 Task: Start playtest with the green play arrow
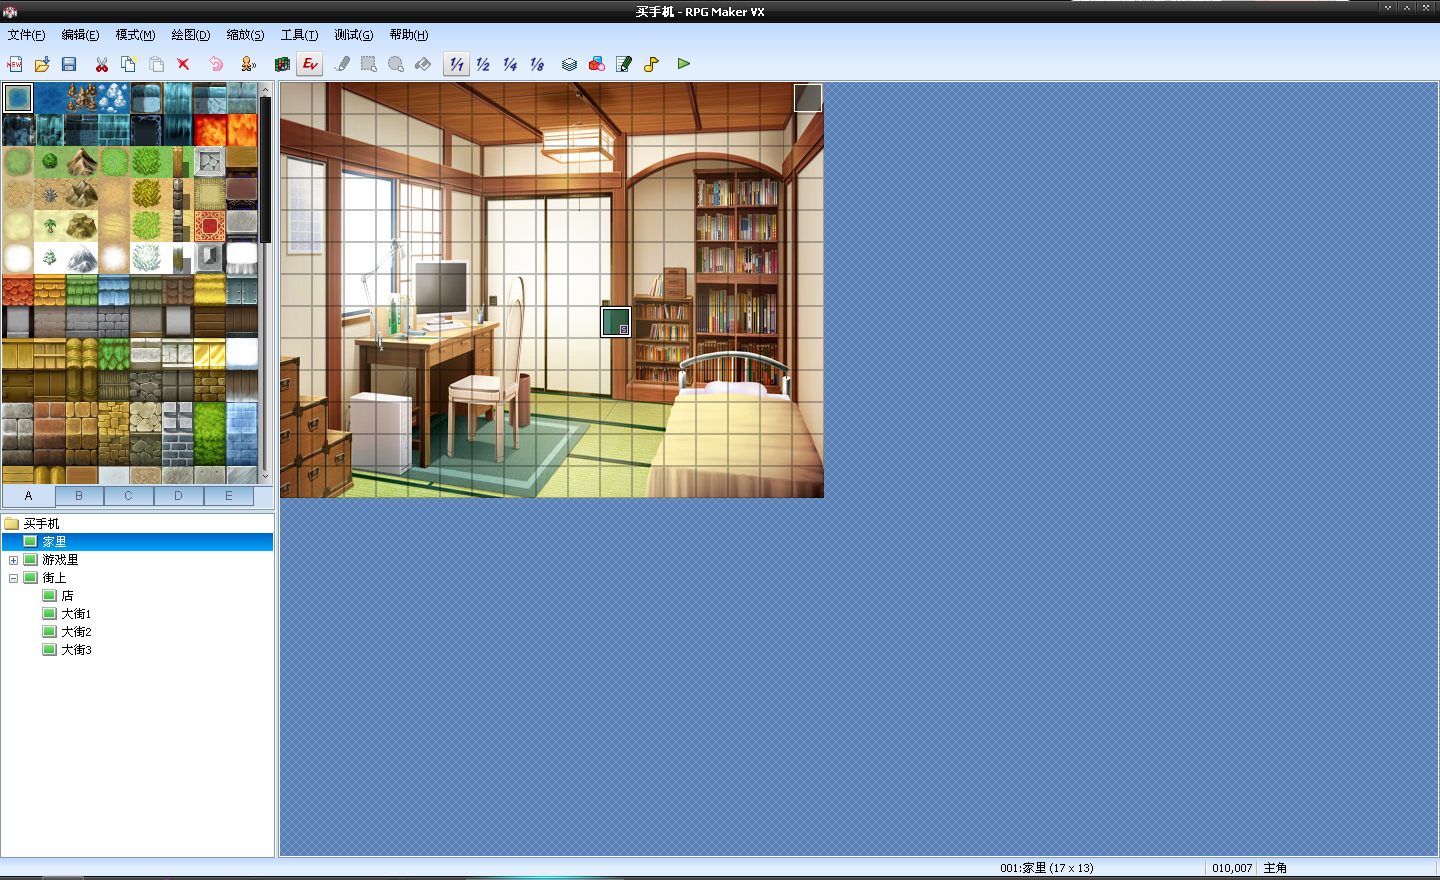point(684,64)
